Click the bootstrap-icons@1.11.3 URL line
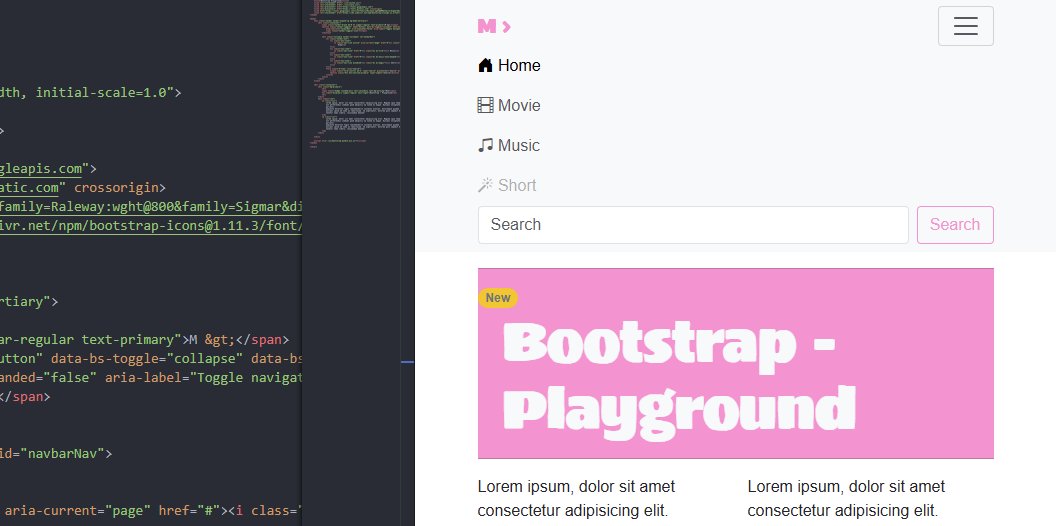 [x=151, y=225]
